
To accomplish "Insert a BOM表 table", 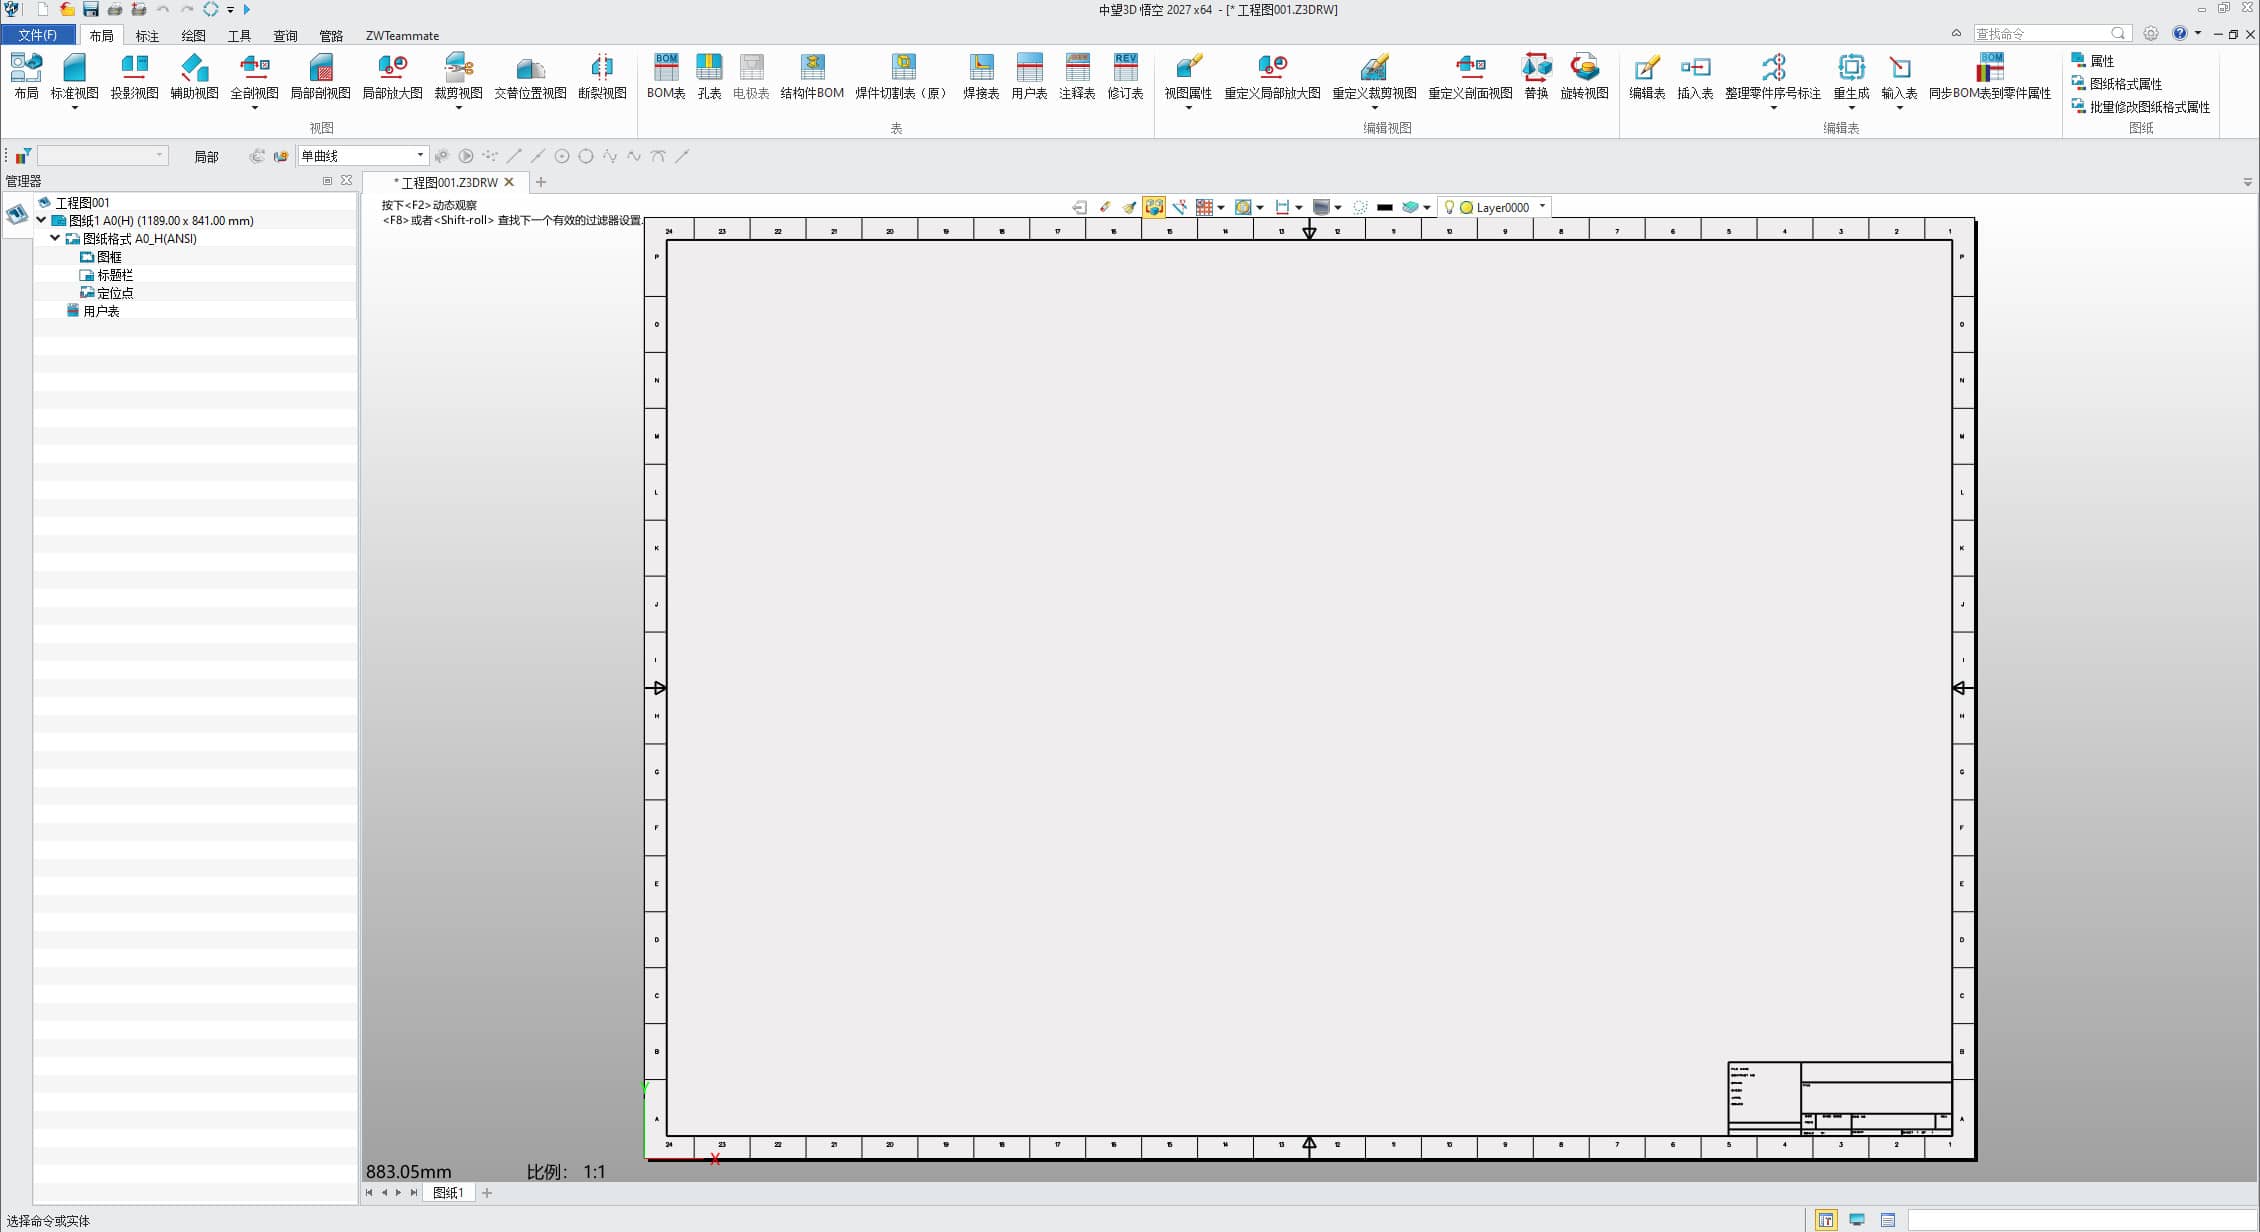I will coord(666,77).
